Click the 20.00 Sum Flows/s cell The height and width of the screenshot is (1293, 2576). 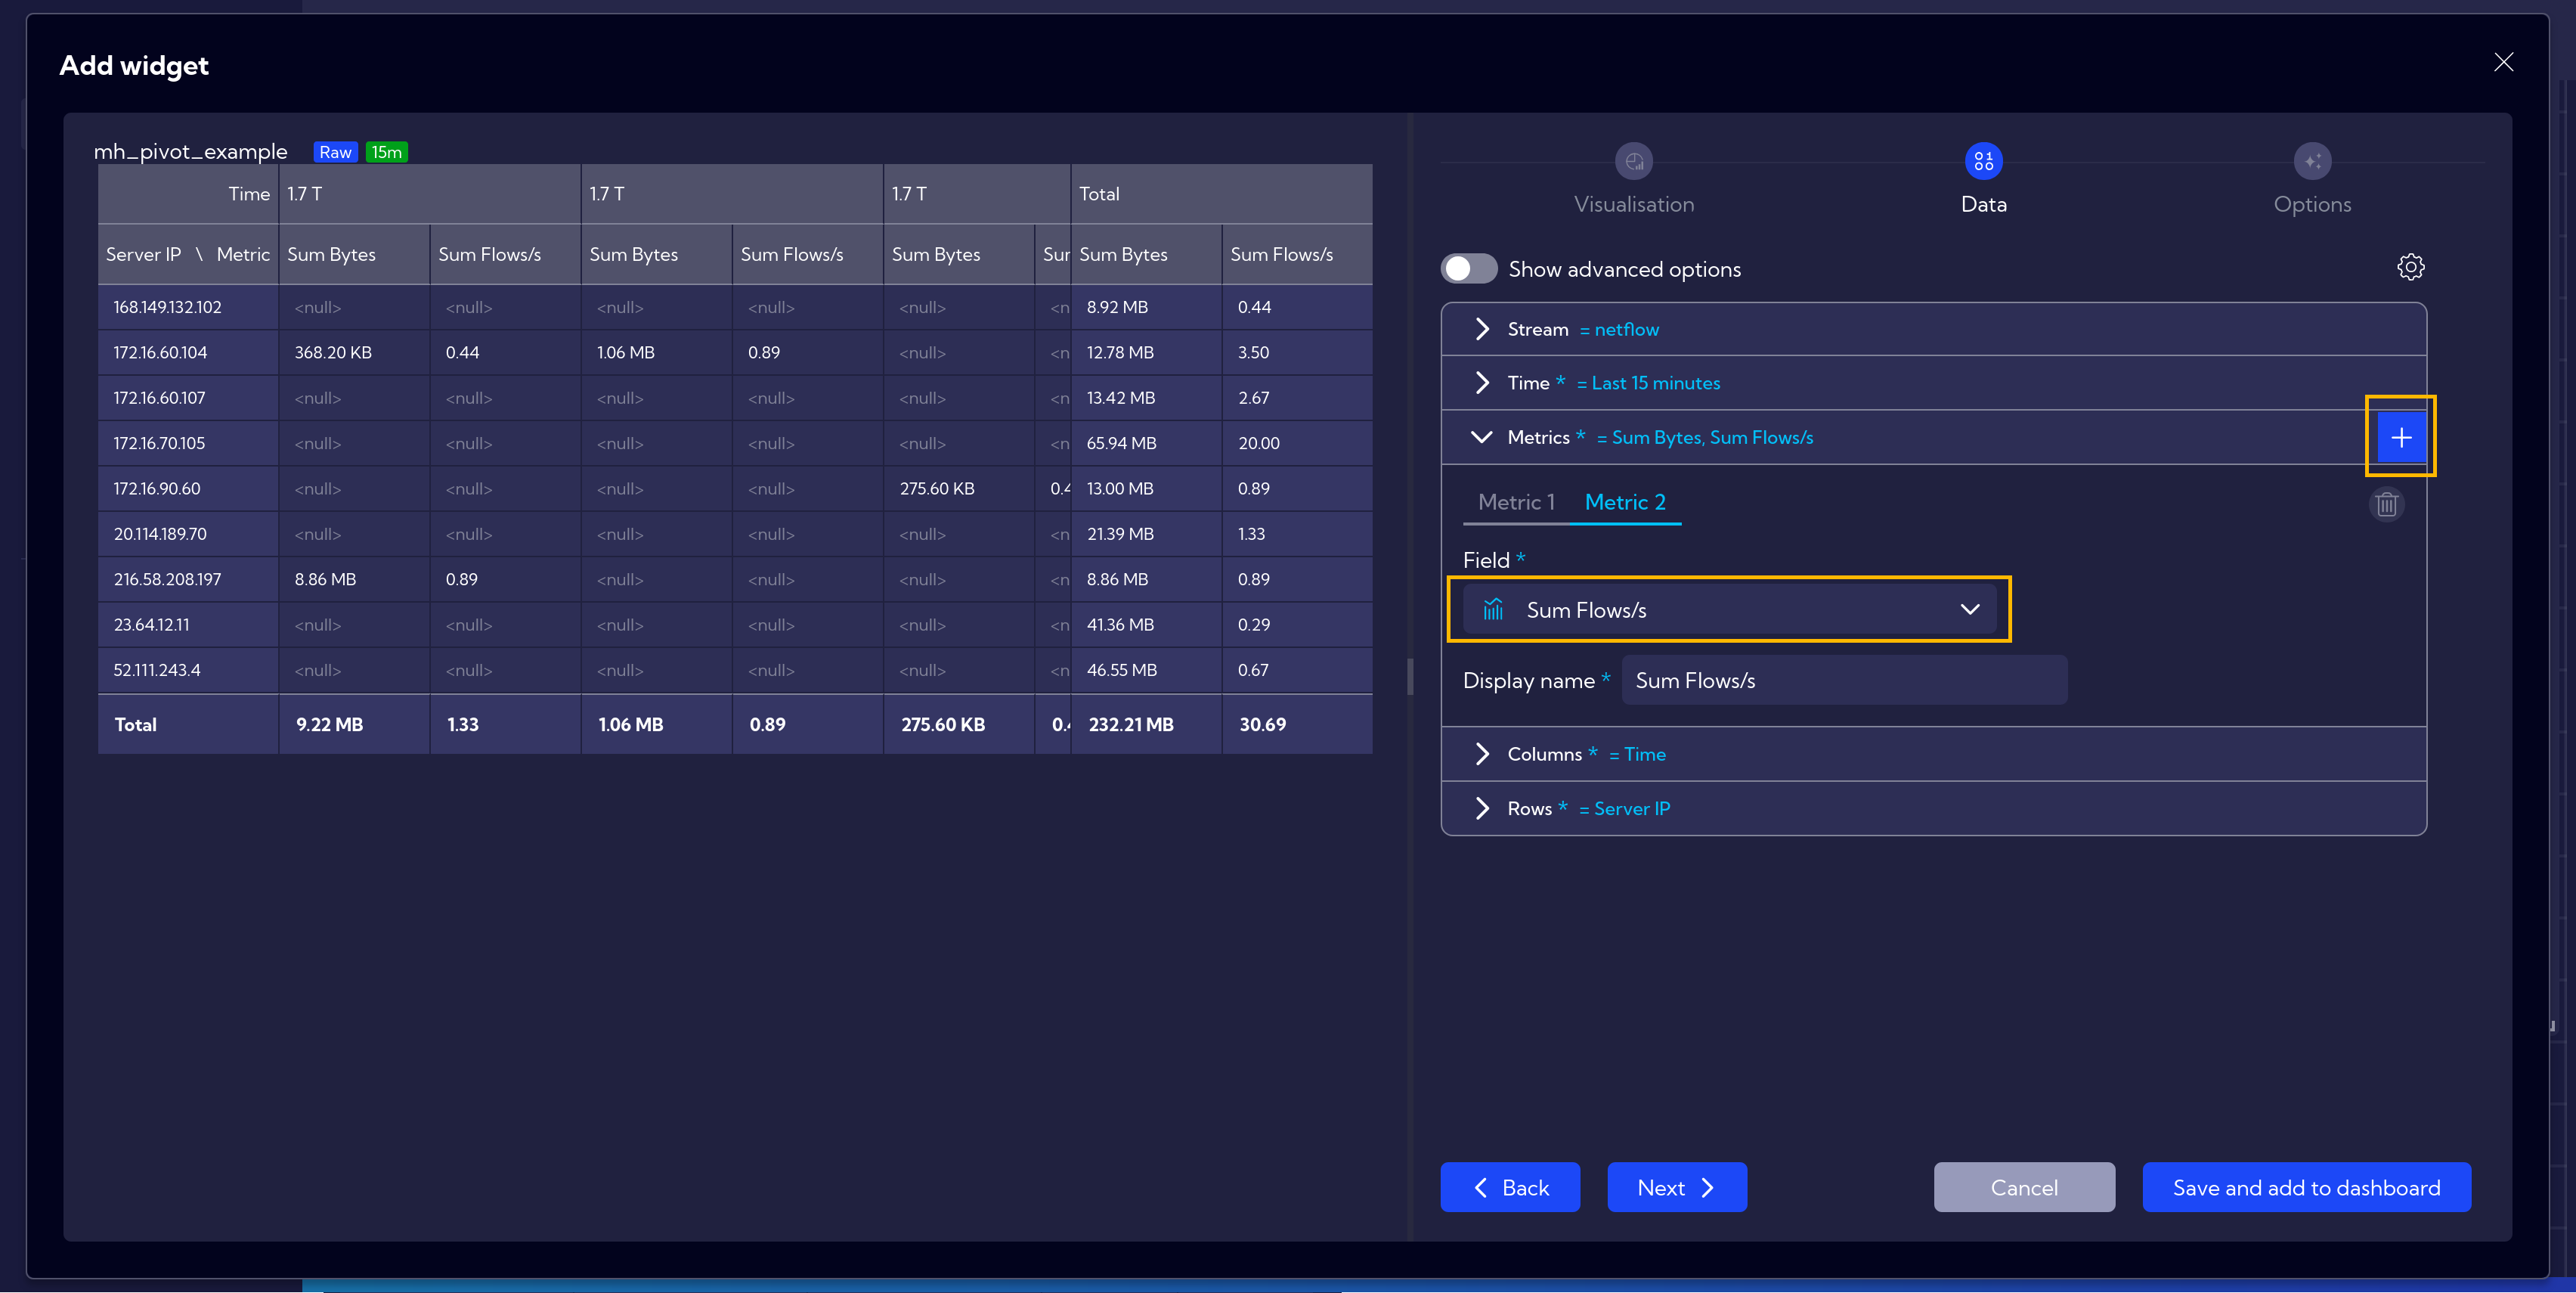pyautogui.click(x=1297, y=443)
